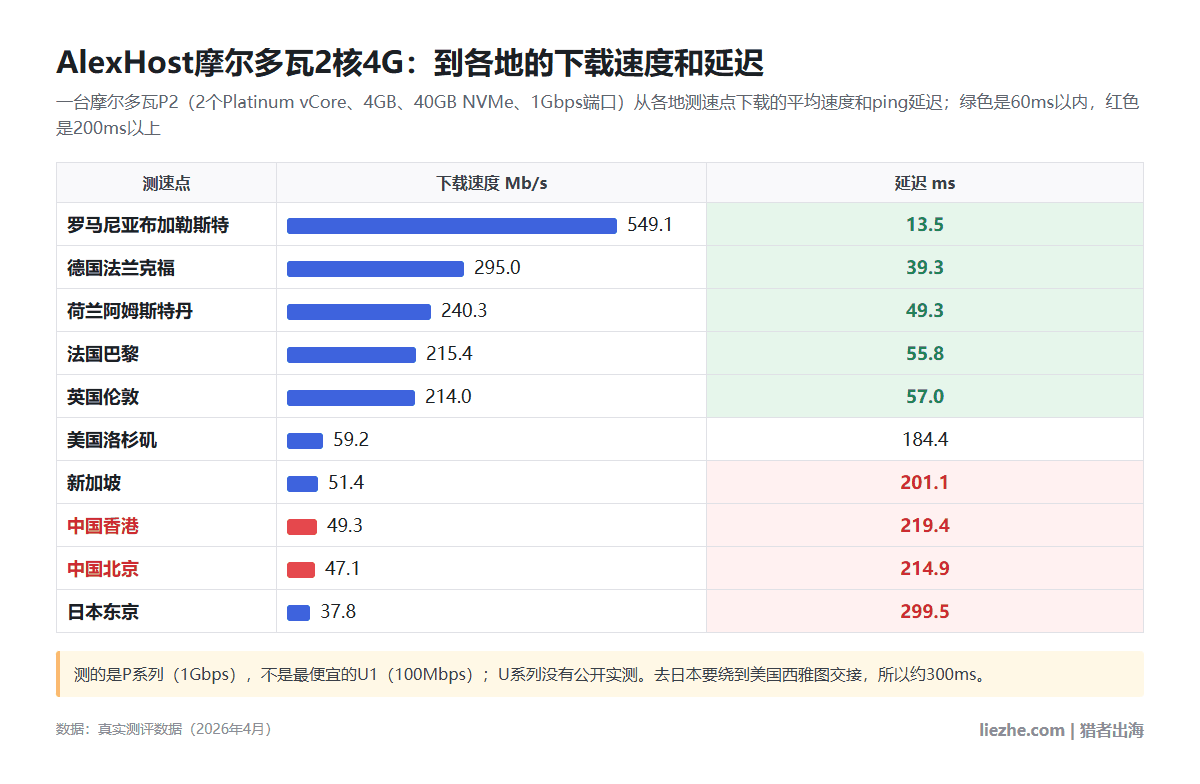Click the 55.8 latency cell
The width and height of the screenshot is (1200, 784).
925,354
